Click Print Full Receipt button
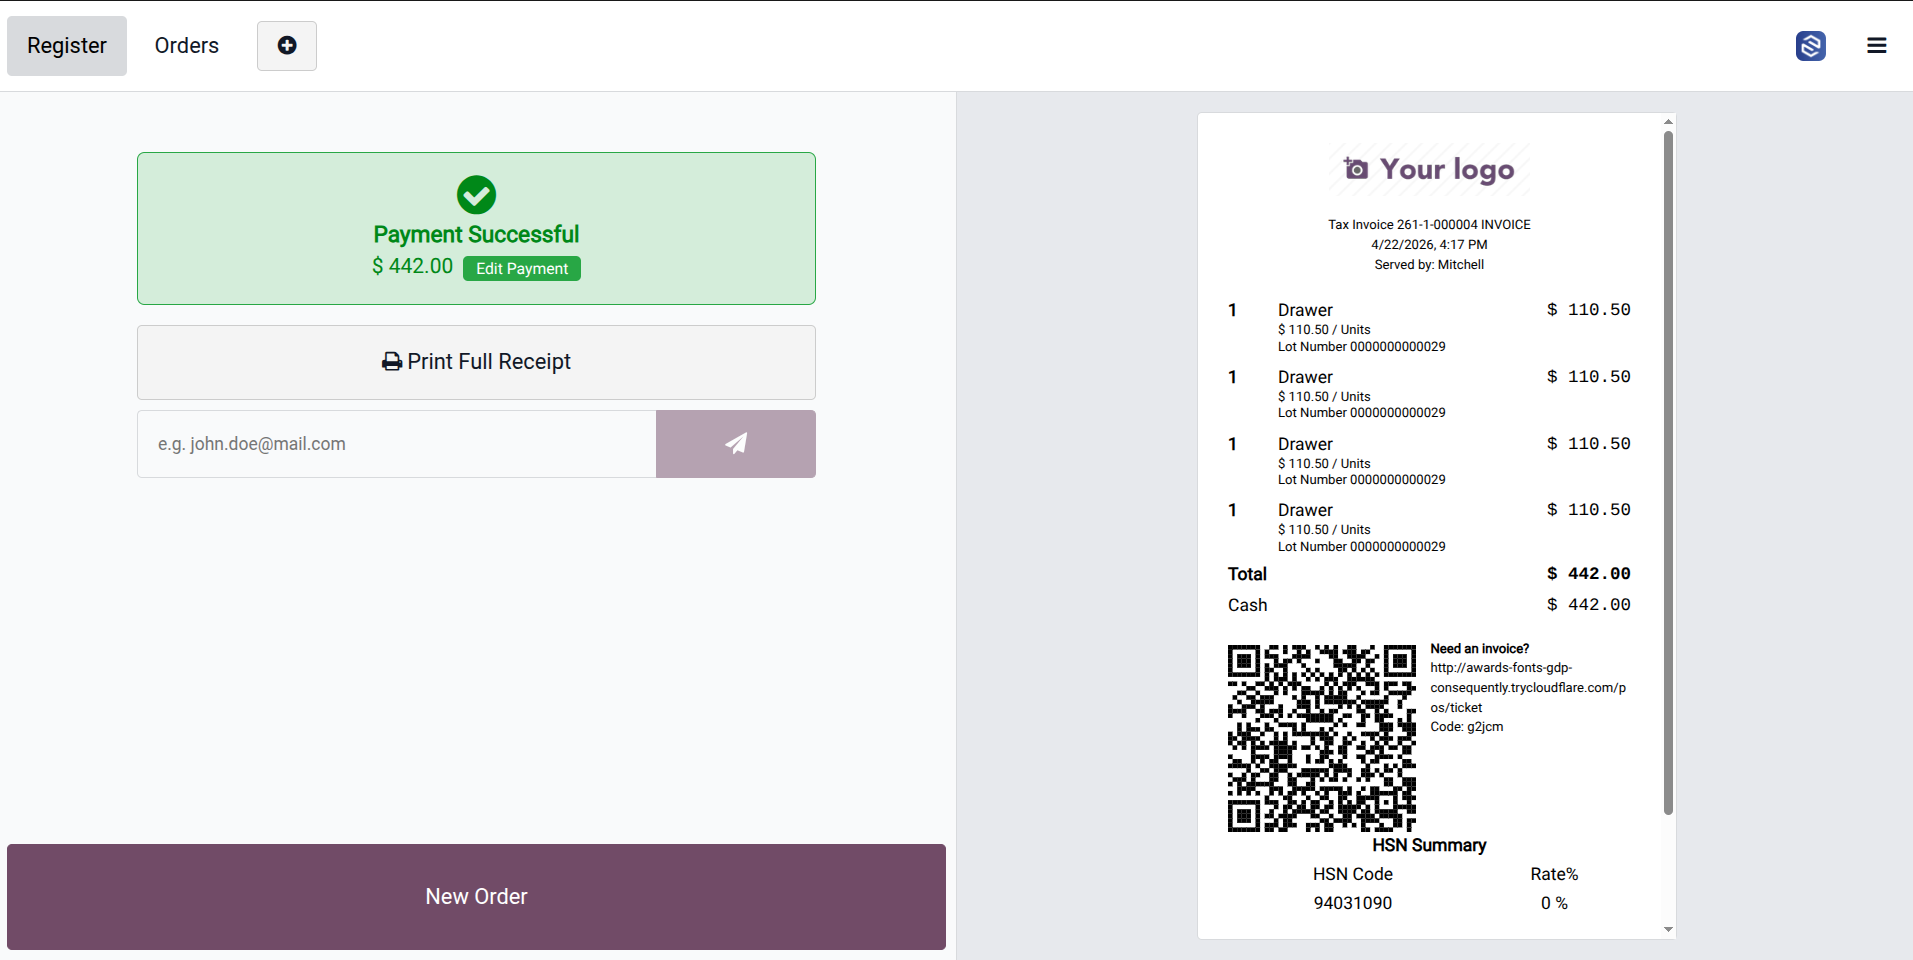 click(476, 362)
